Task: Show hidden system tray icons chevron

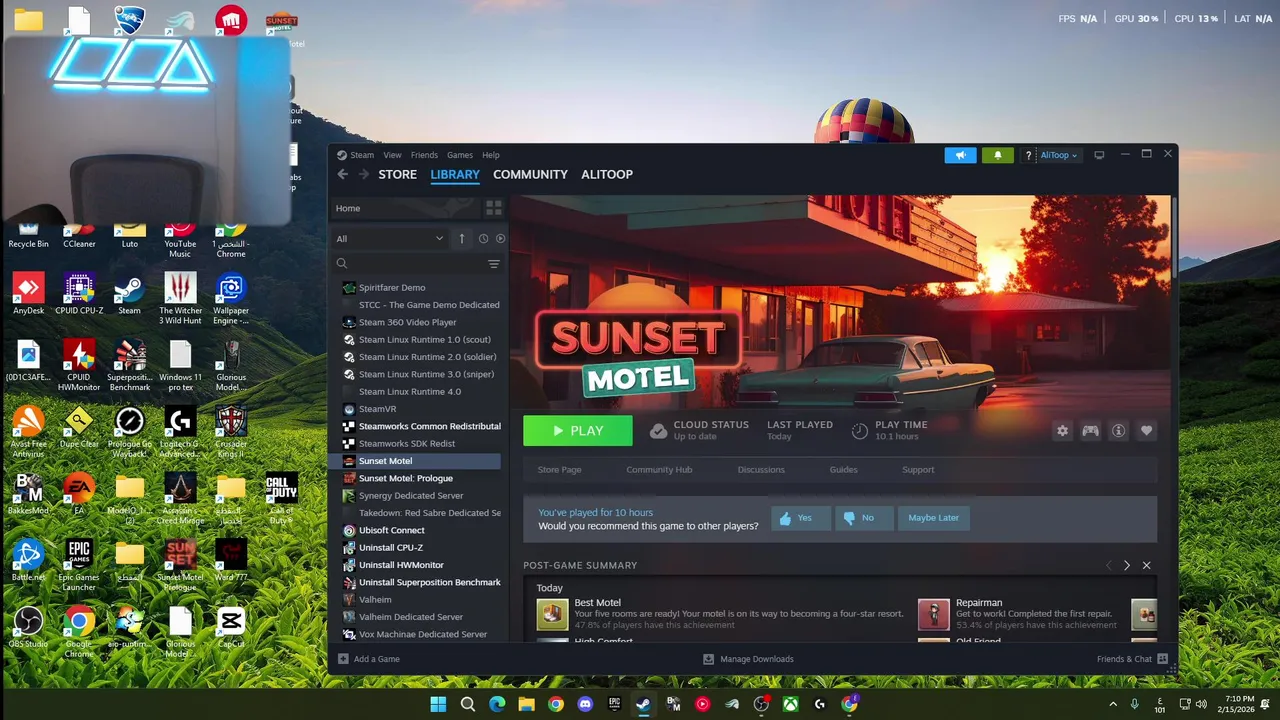Action: point(1113,704)
